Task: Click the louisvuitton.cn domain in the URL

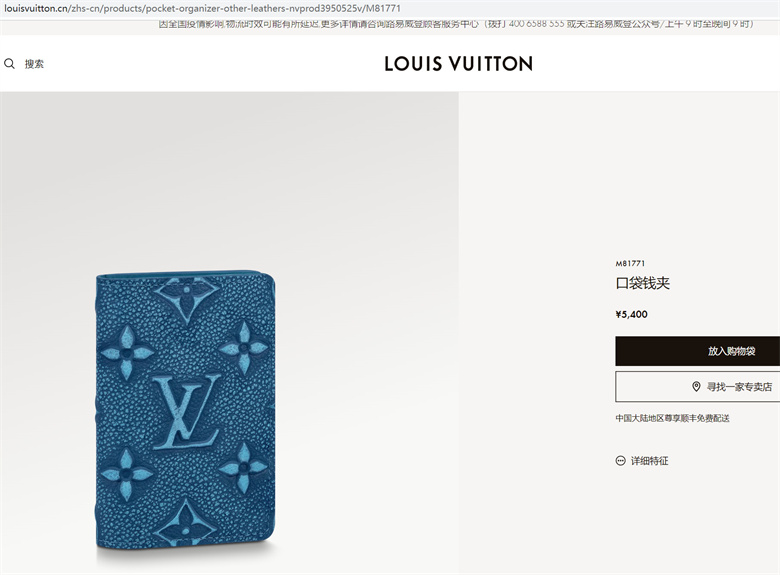Action: (x=36, y=8)
